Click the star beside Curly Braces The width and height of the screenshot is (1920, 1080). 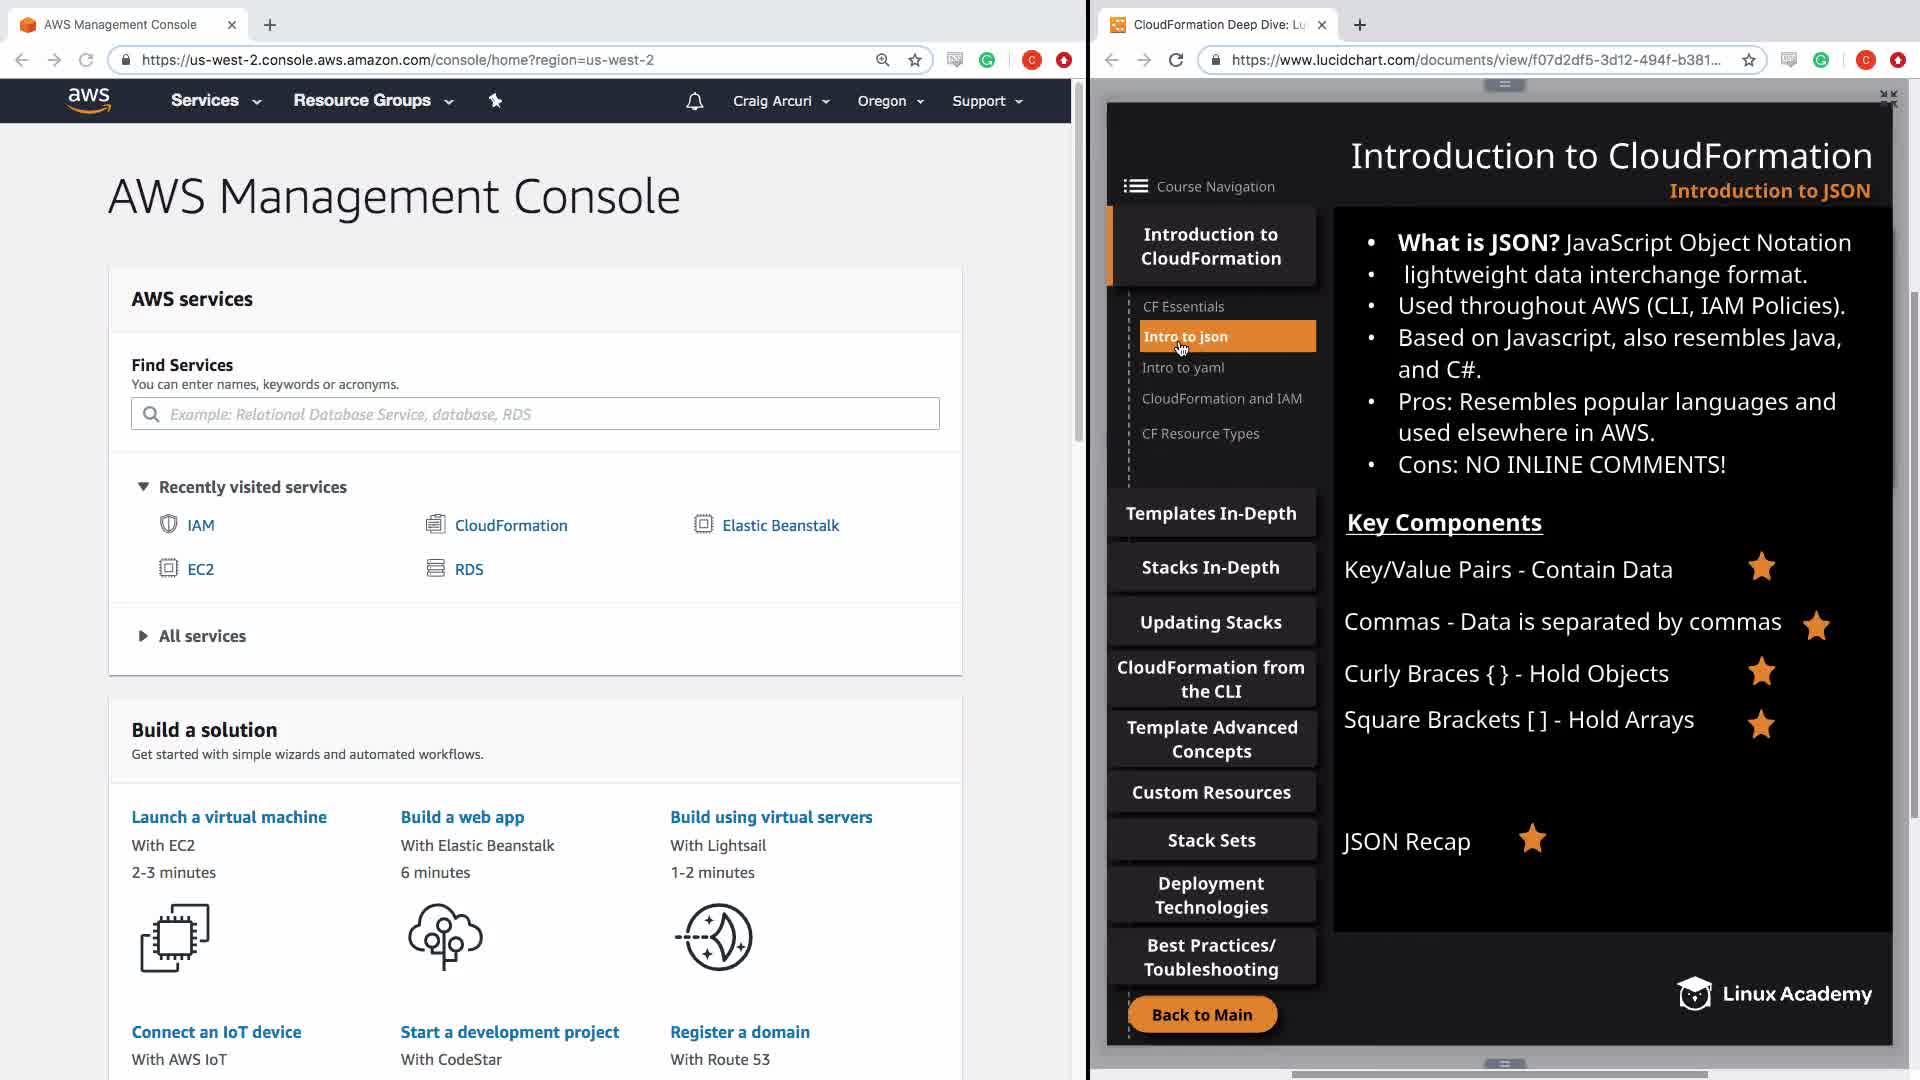coord(1761,671)
